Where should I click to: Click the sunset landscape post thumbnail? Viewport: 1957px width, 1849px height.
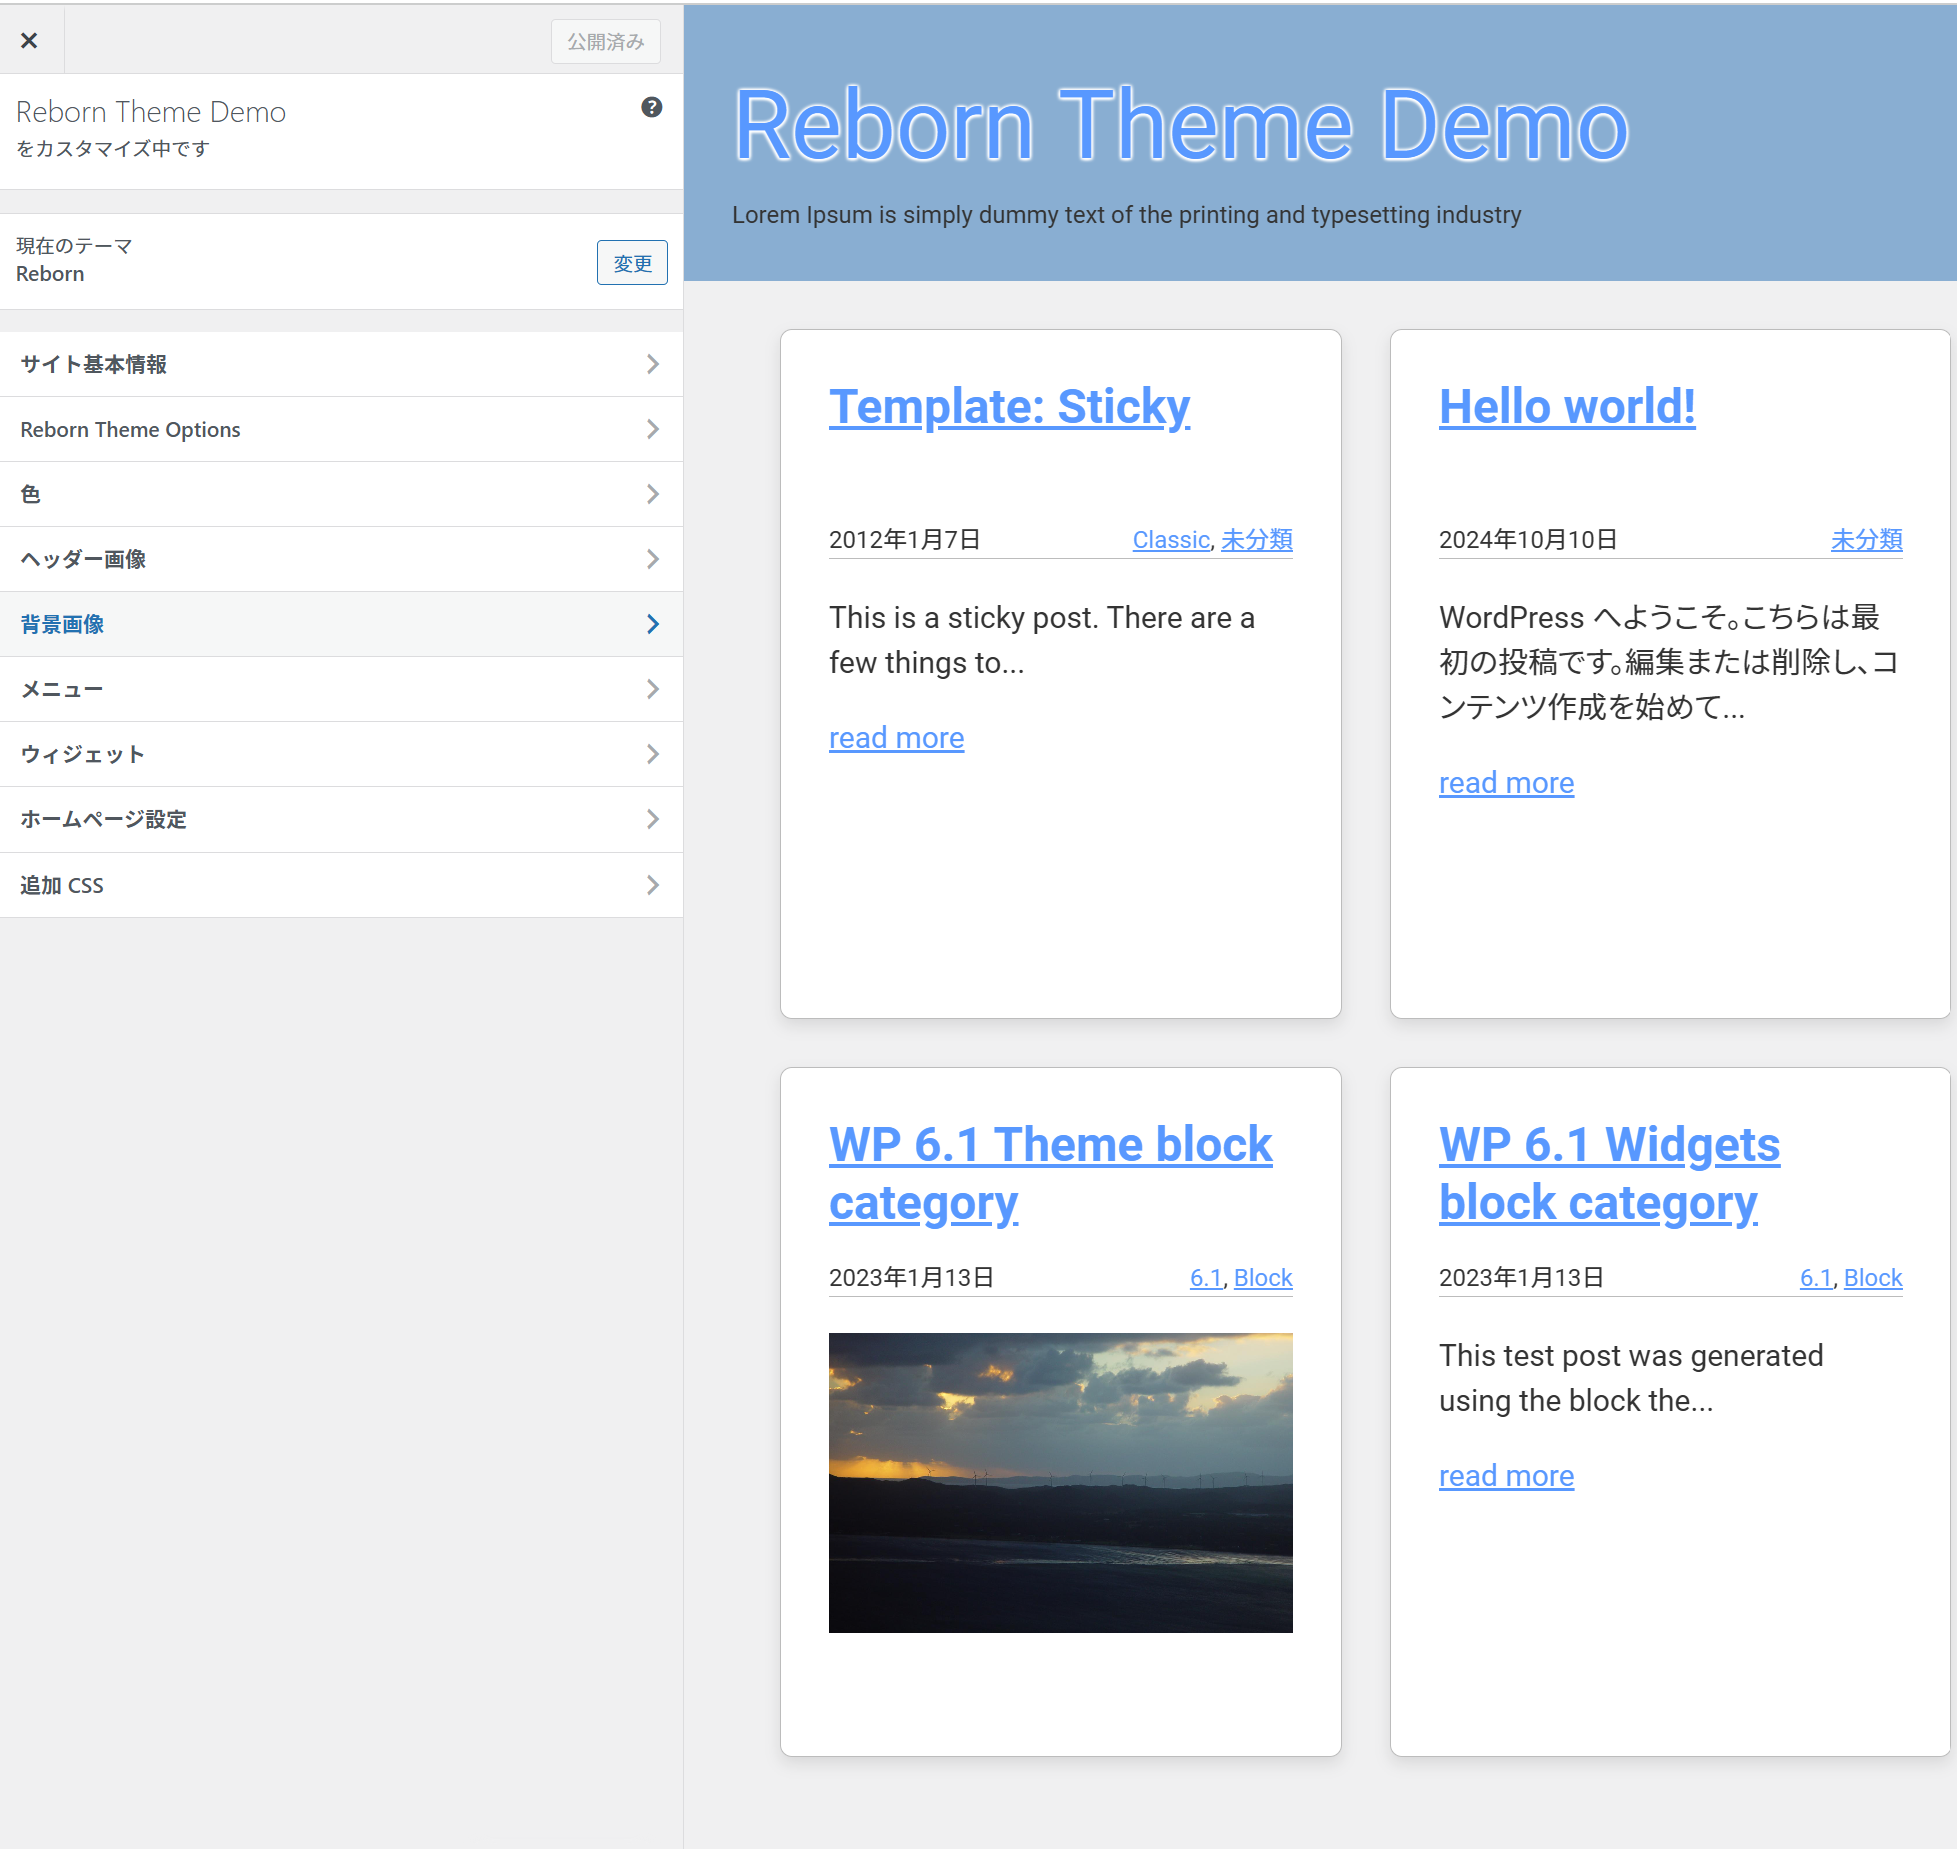[x=1060, y=1482]
